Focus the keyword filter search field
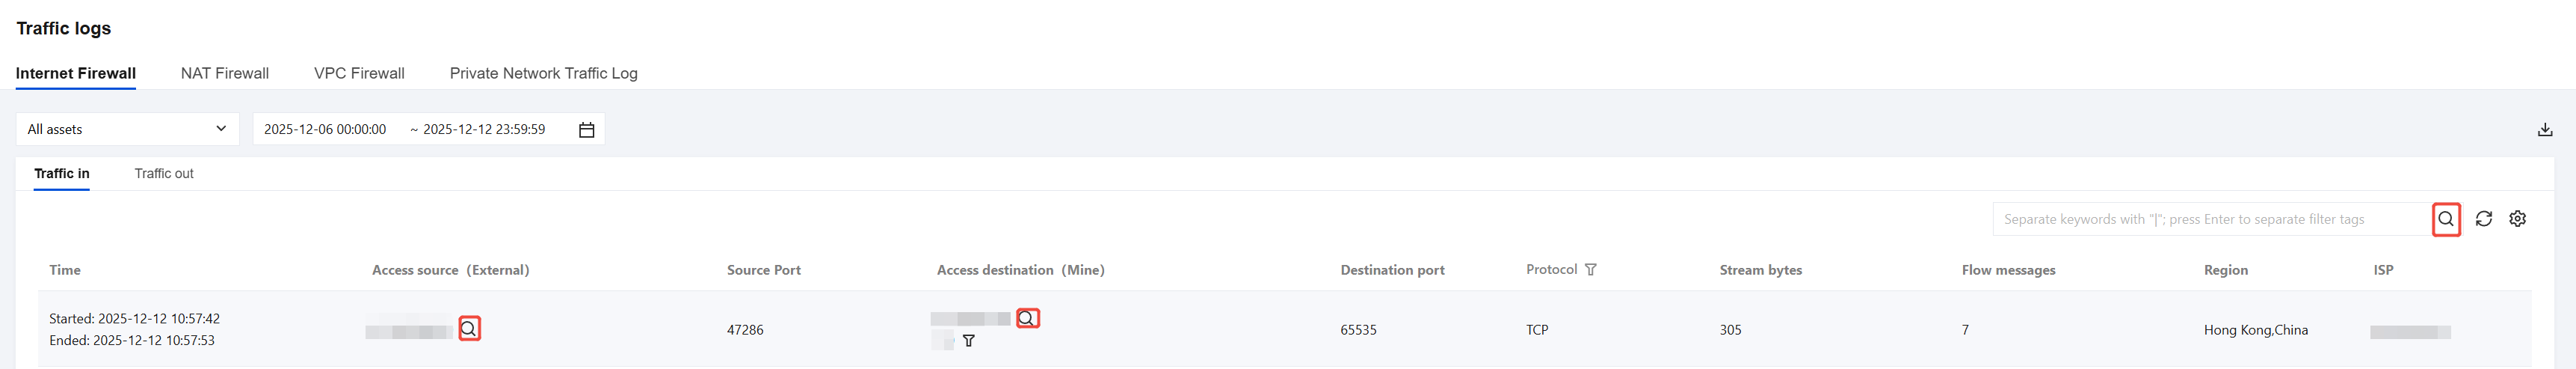Viewport: 2576px width, 369px height. 2210,219
